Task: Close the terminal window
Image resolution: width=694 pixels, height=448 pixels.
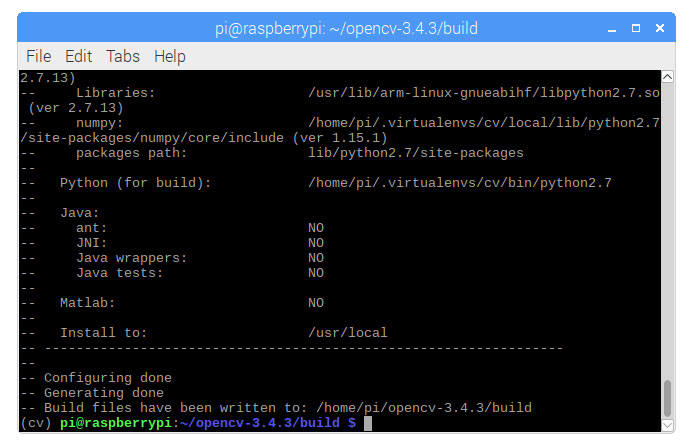Action: 659,28
